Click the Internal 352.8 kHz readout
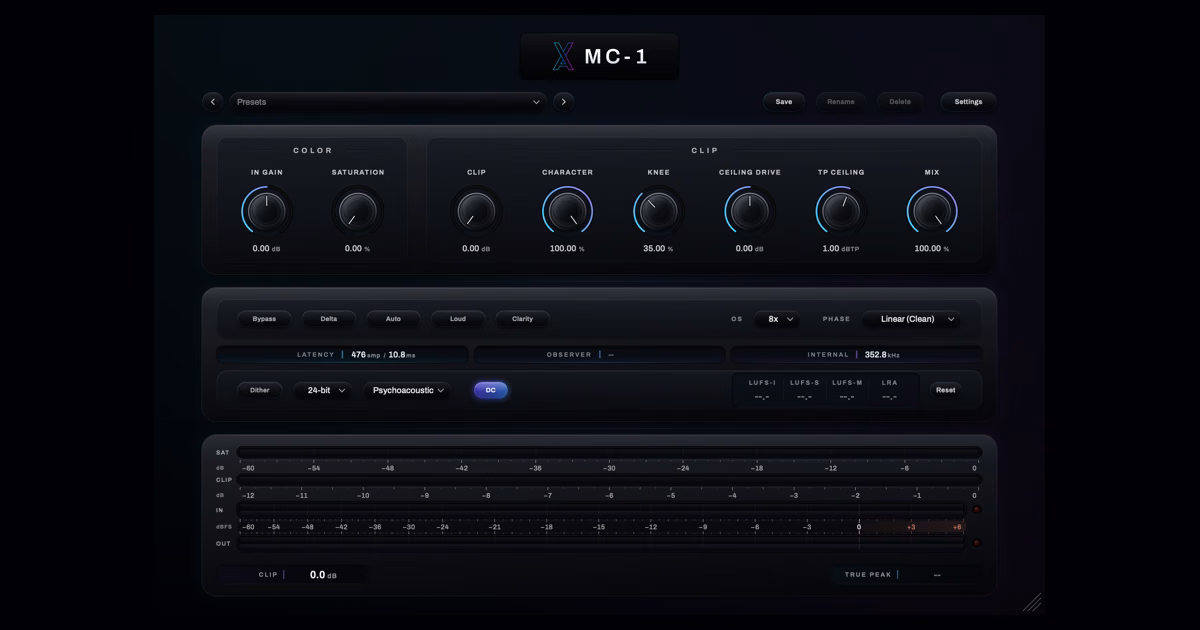 point(856,354)
